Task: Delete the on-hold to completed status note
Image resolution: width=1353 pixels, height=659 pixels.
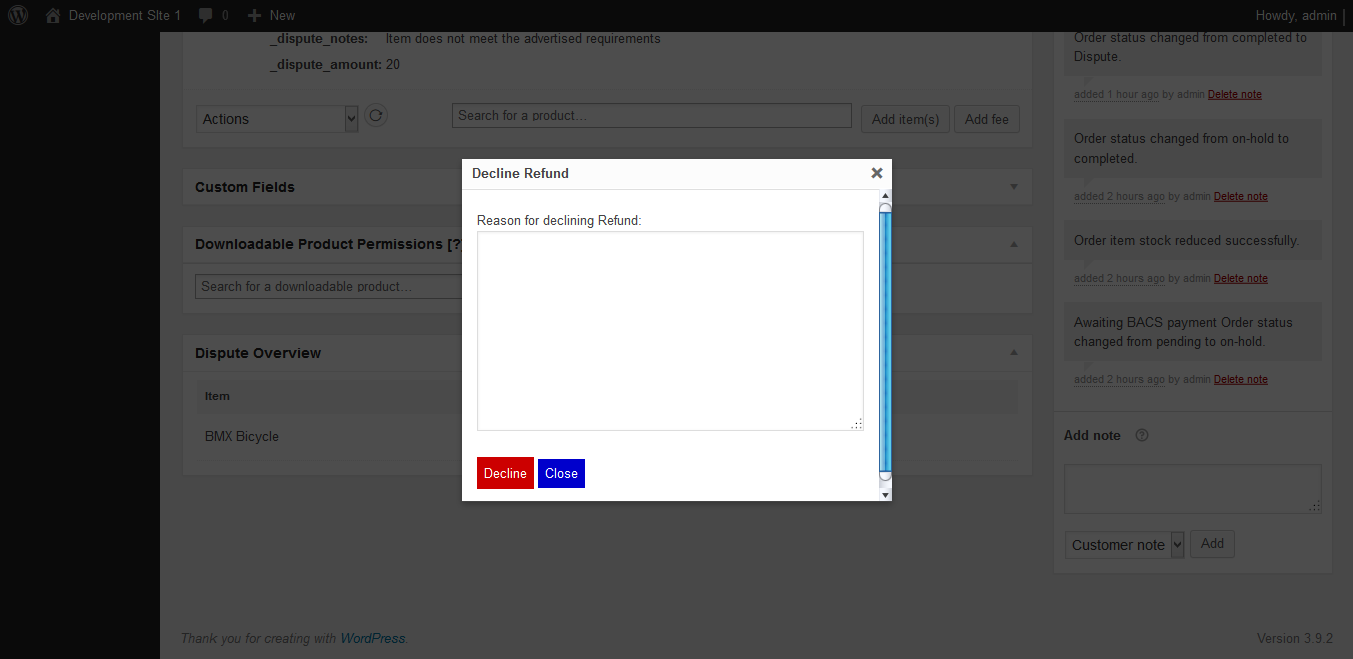Action: pyautogui.click(x=1241, y=196)
